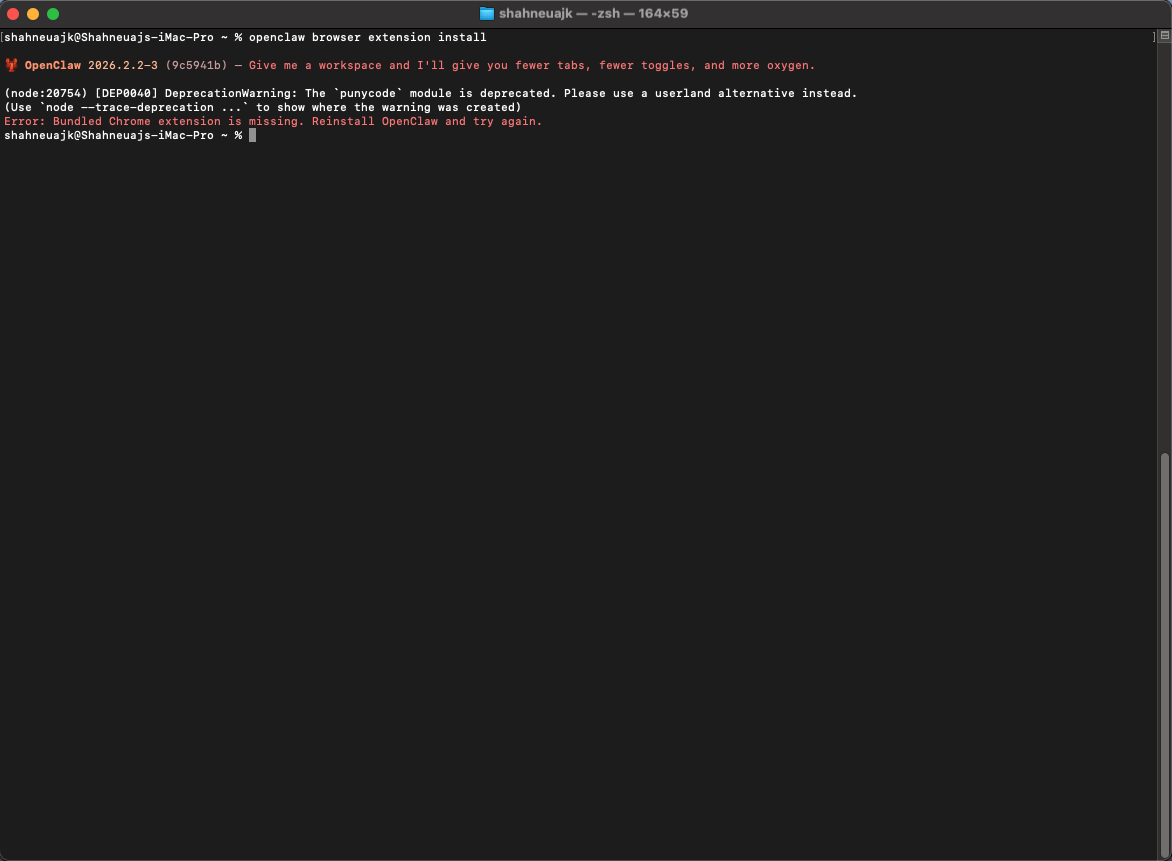Select the command 'openclaw browser extension install'

point(368,37)
